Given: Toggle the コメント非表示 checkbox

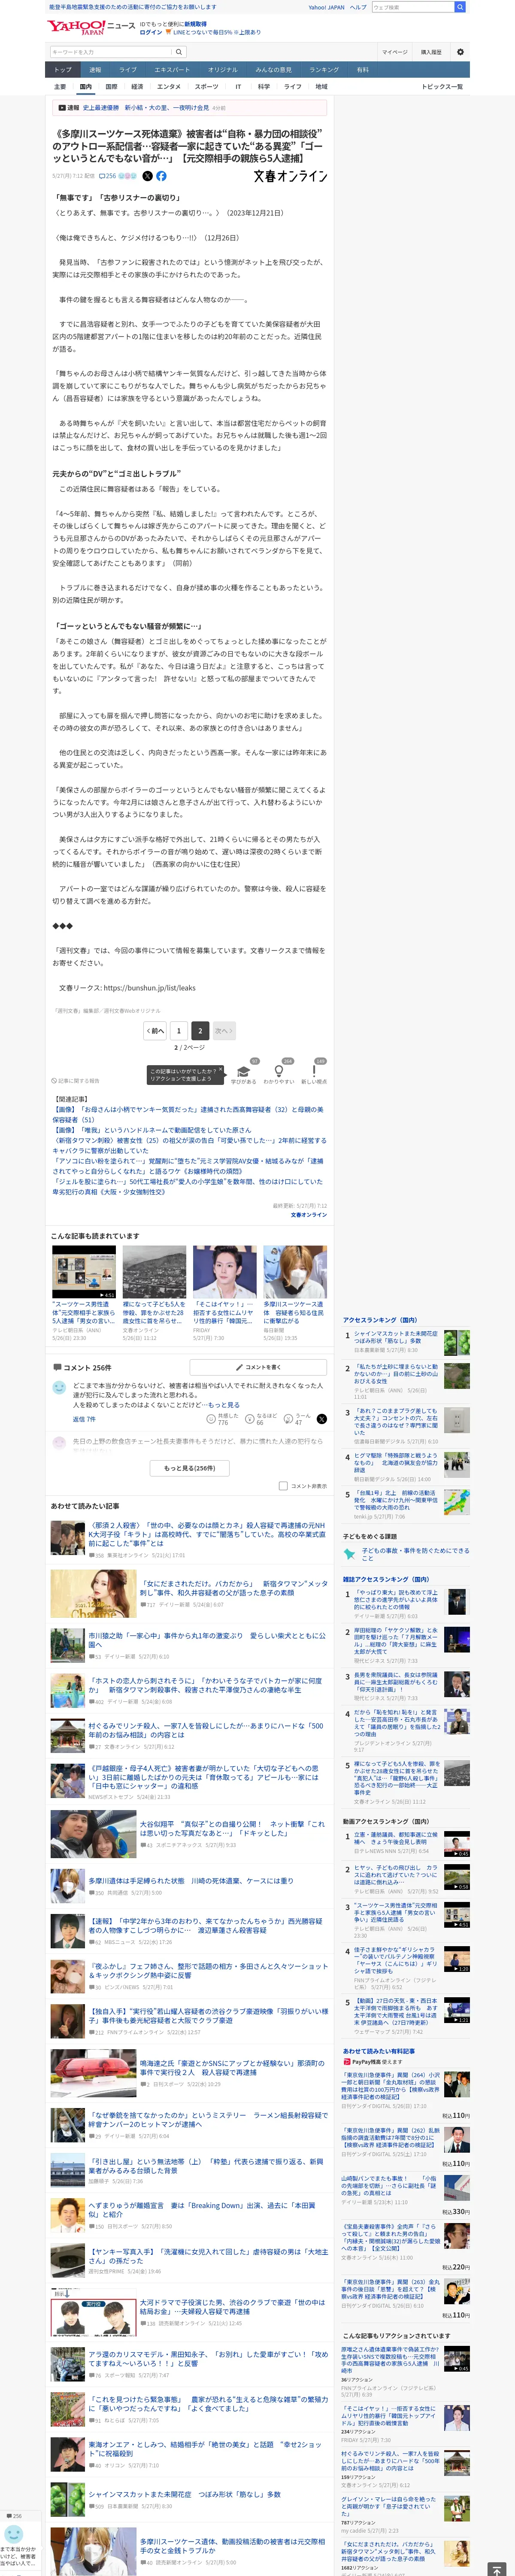Looking at the screenshot, I should point(283,1486).
